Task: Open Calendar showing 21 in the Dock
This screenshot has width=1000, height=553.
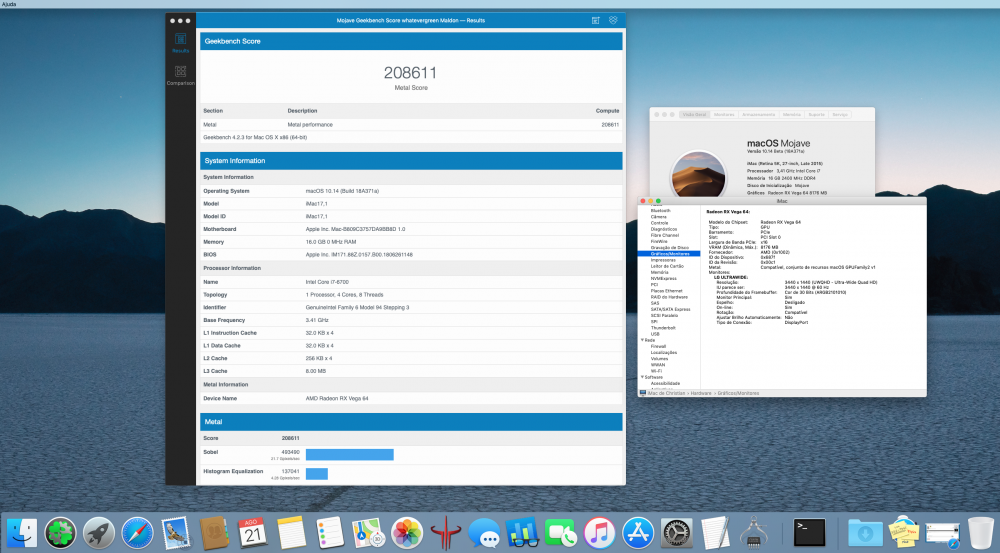Action: click(253, 533)
